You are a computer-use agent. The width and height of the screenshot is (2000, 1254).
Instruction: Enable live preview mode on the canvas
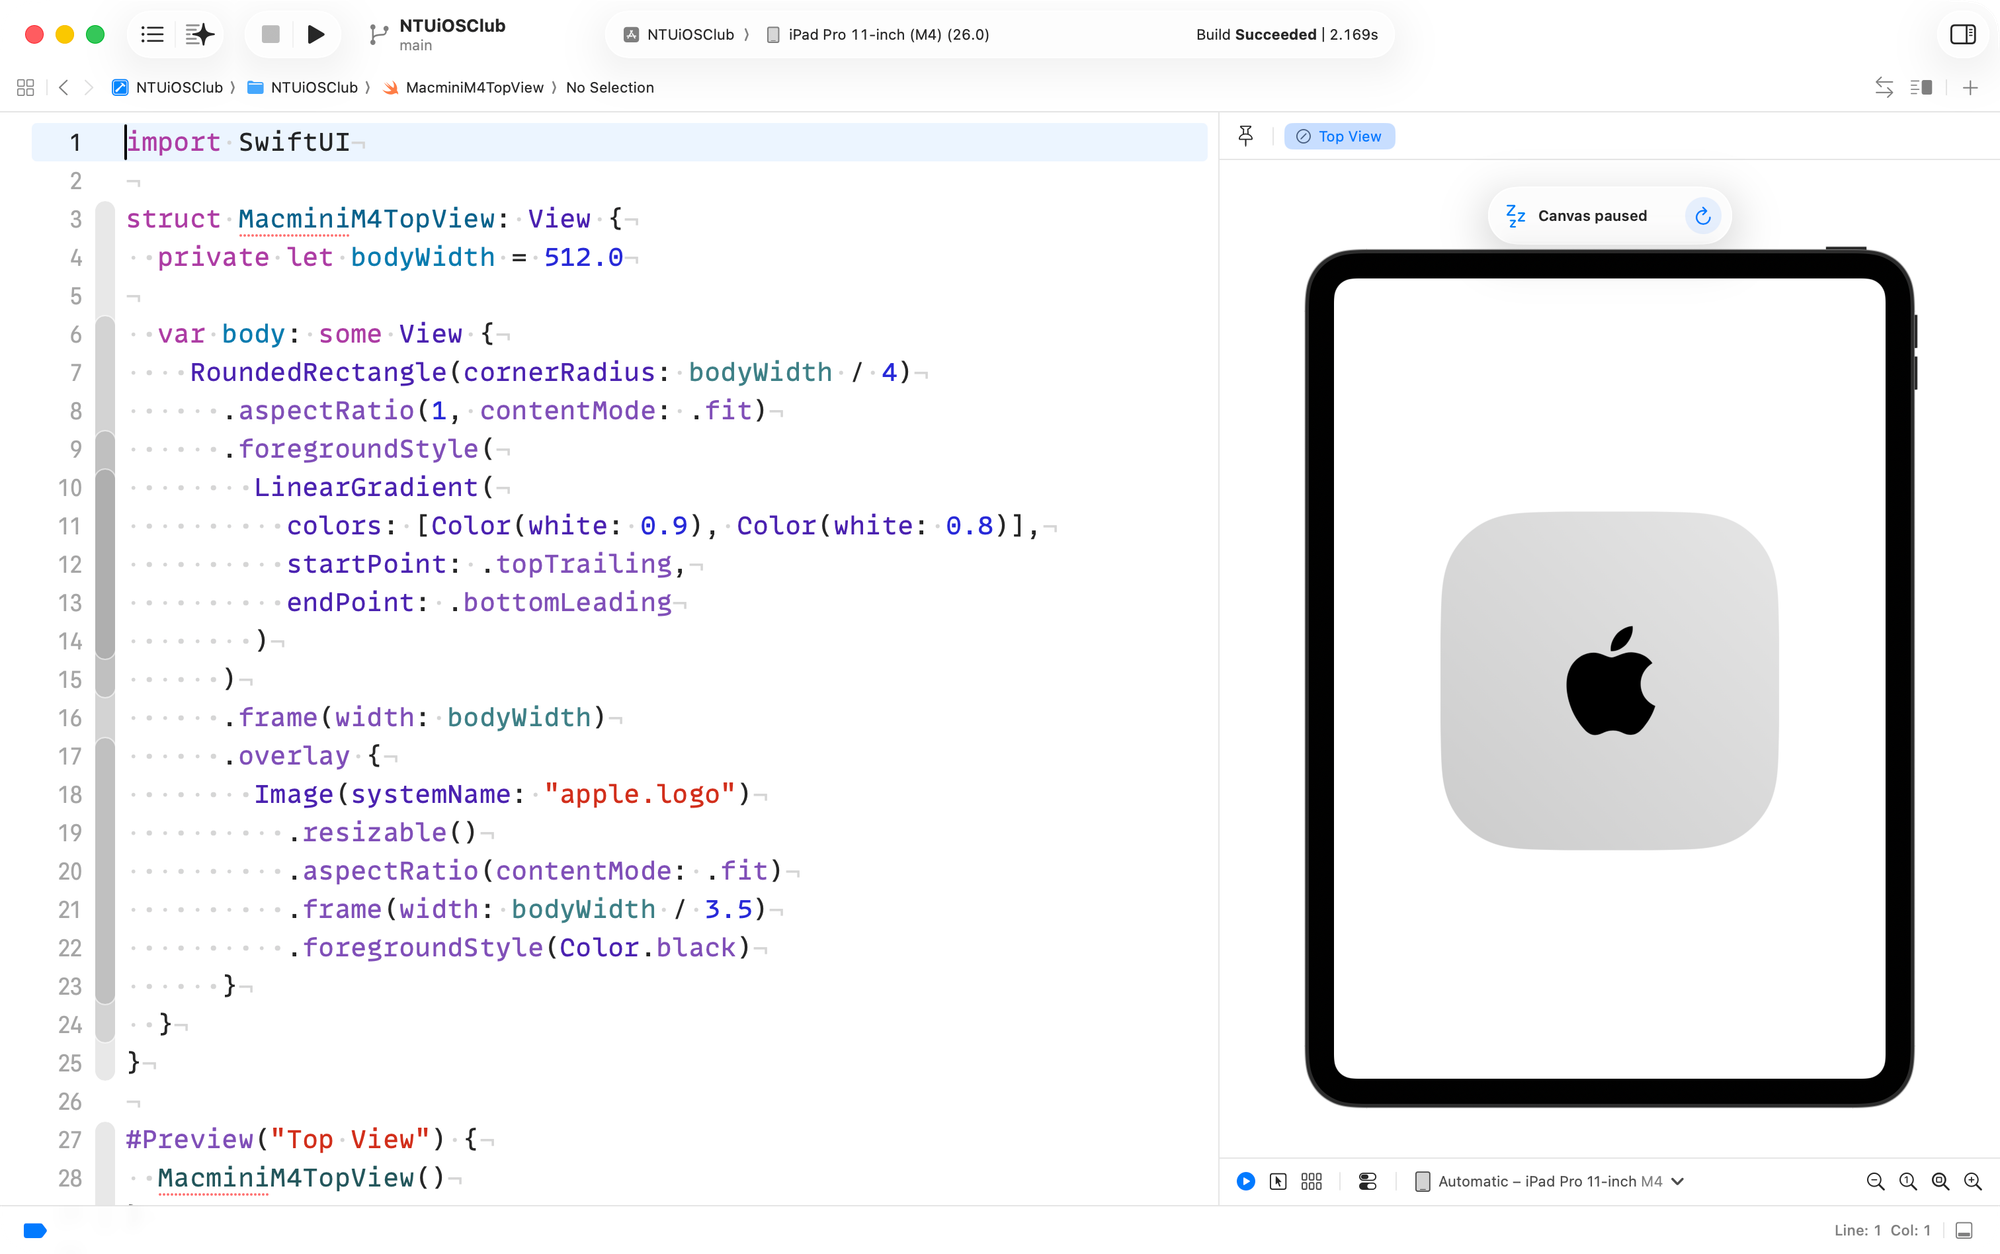point(1245,1181)
